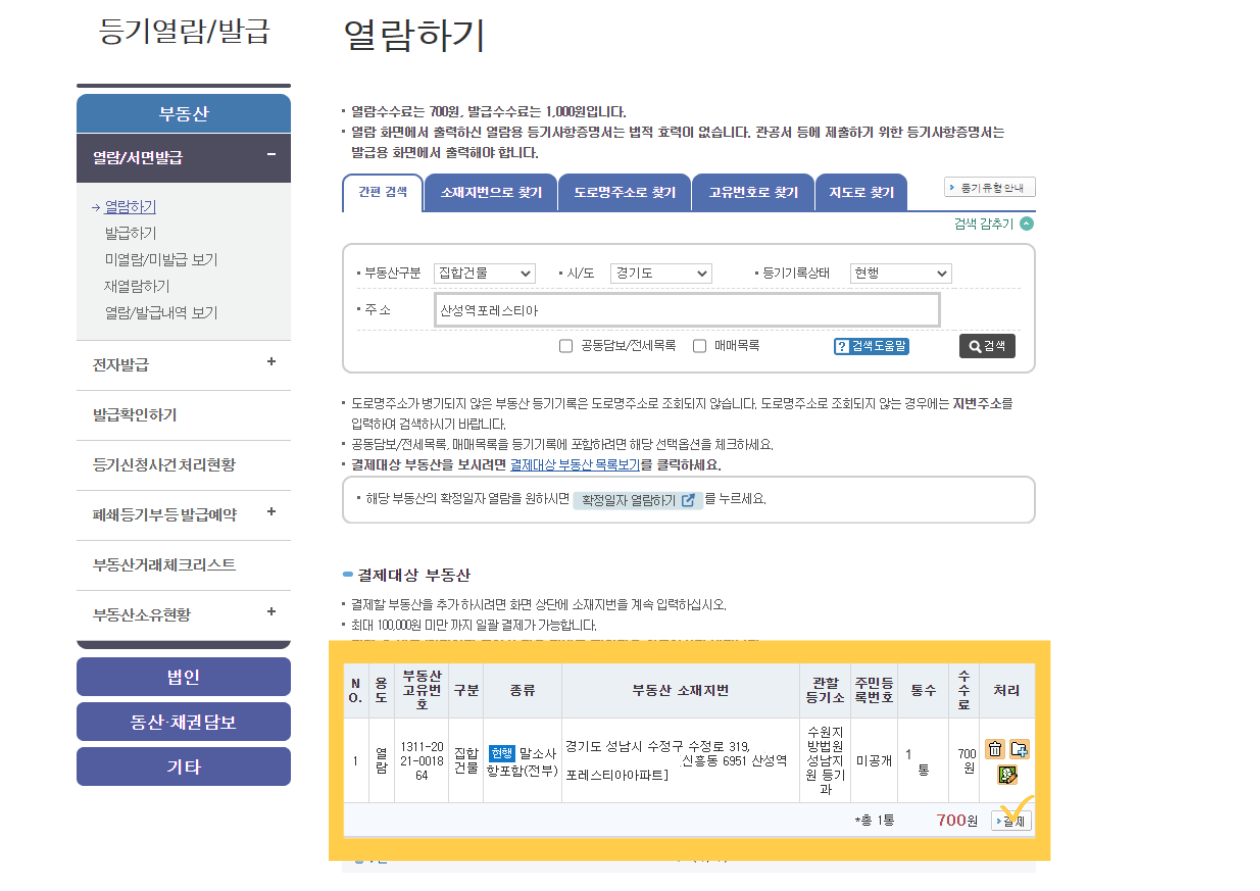Image resolution: width=1260 pixels, height=891 pixels.
Task: Enable the 공동담보/전세목록 checkbox
Action: [x=568, y=346]
